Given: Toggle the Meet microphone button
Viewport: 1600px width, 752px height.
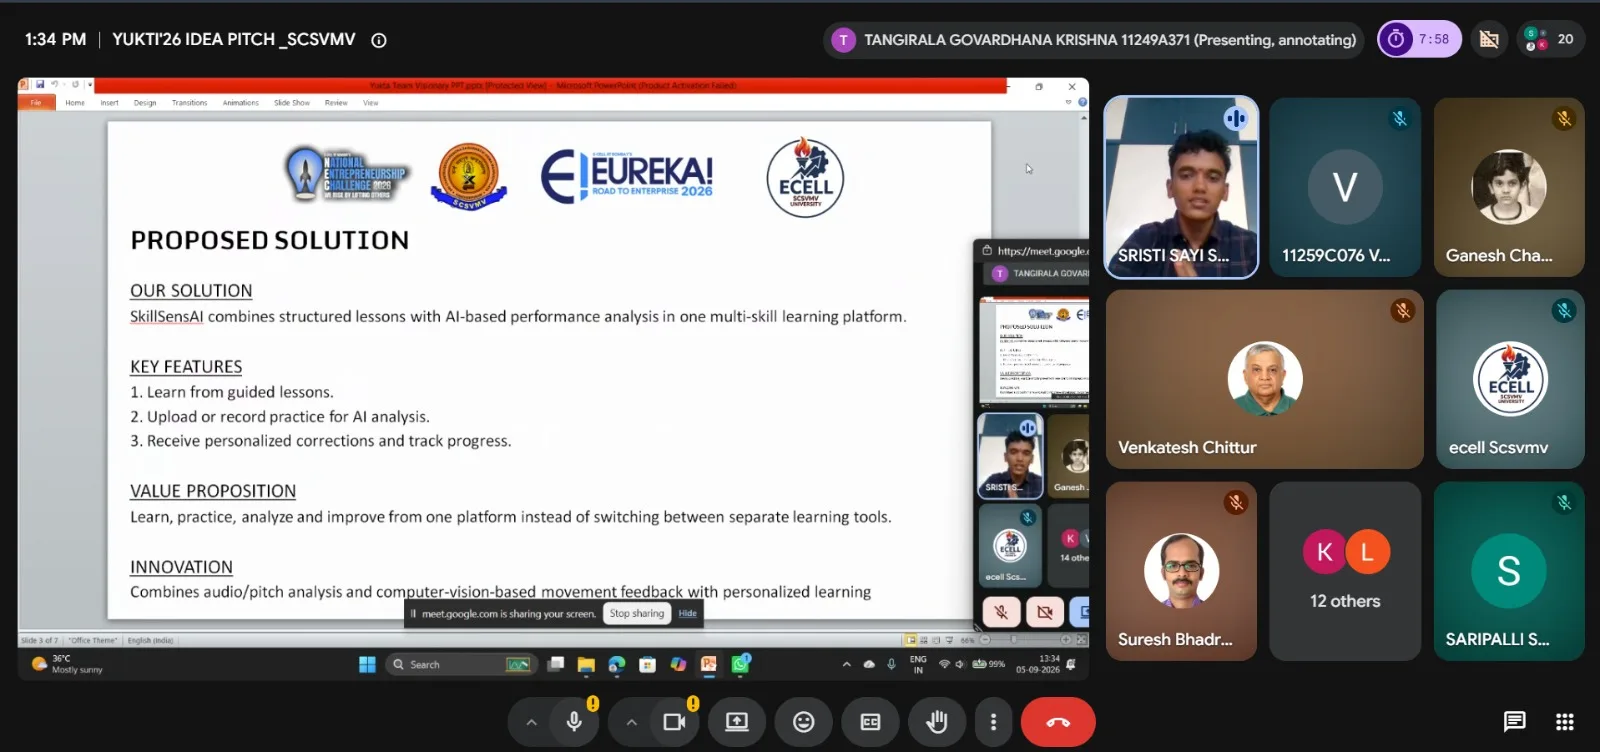Looking at the screenshot, I should pos(574,721).
